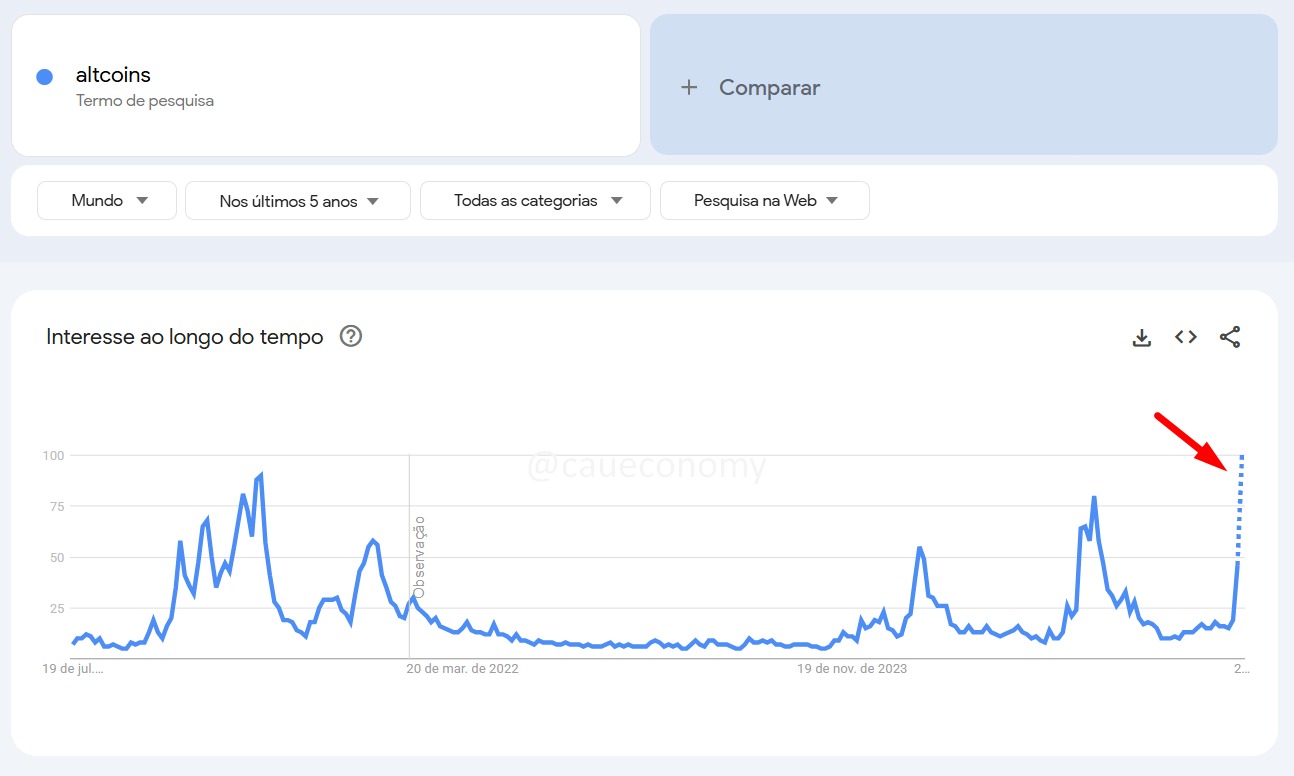Click the dotted line peak at 100

pyautogui.click(x=1241, y=457)
